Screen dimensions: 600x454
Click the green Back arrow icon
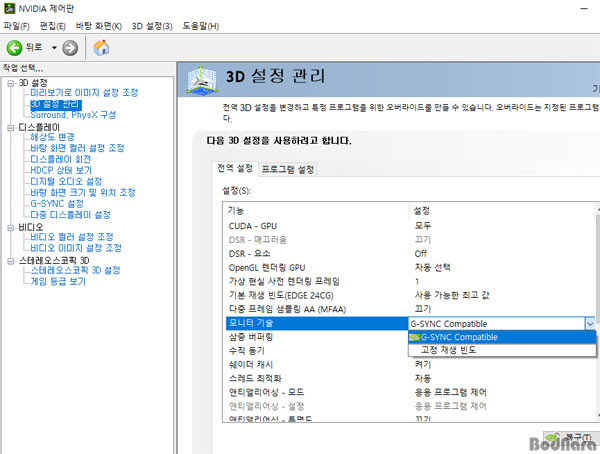pyautogui.click(x=14, y=48)
